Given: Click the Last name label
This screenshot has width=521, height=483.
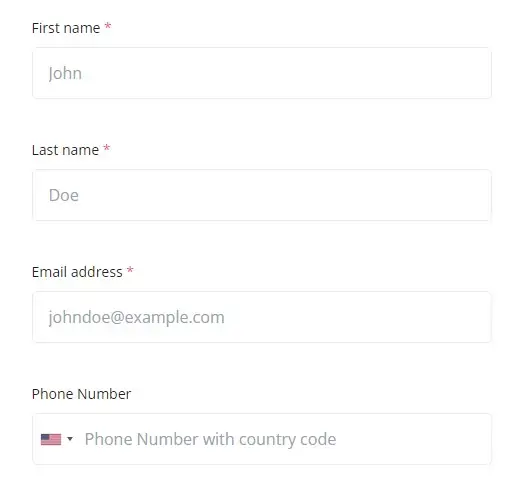Looking at the screenshot, I should pyautogui.click(x=65, y=150).
